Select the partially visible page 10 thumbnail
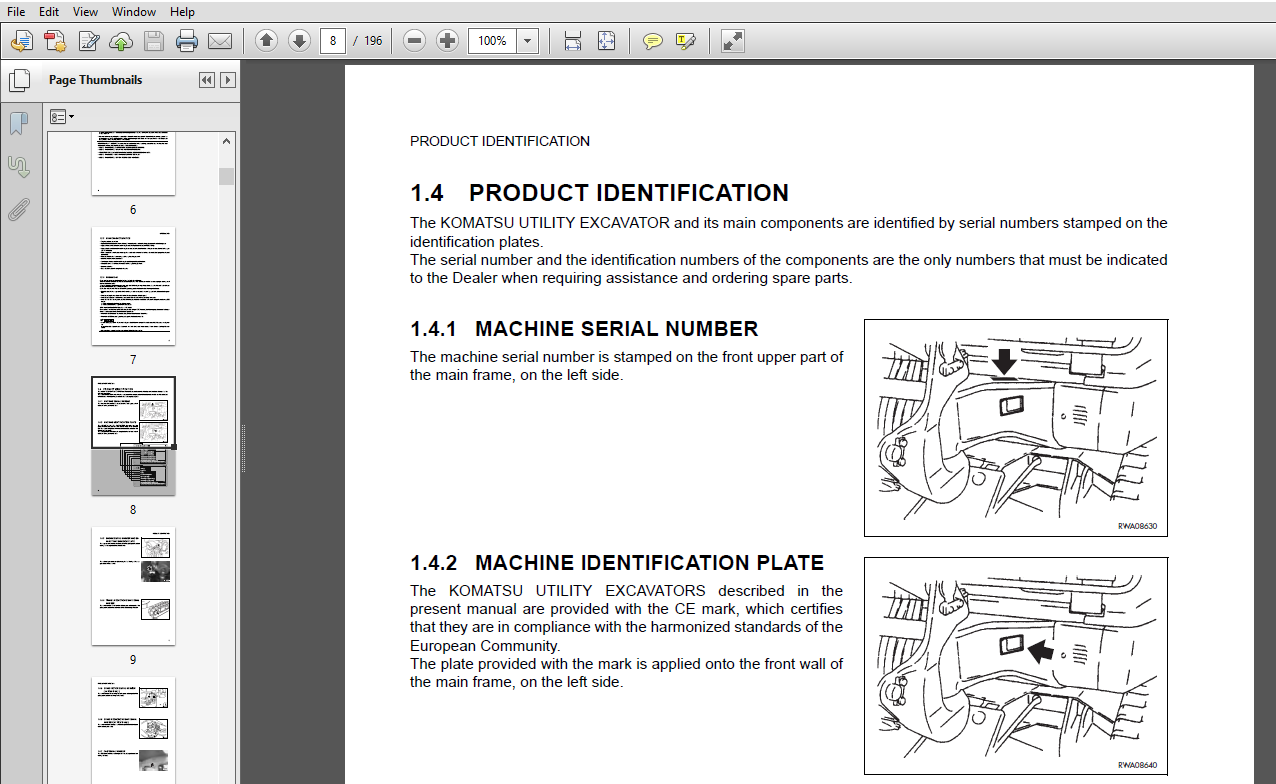This screenshot has width=1276, height=784. pyautogui.click(x=133, y=730)
